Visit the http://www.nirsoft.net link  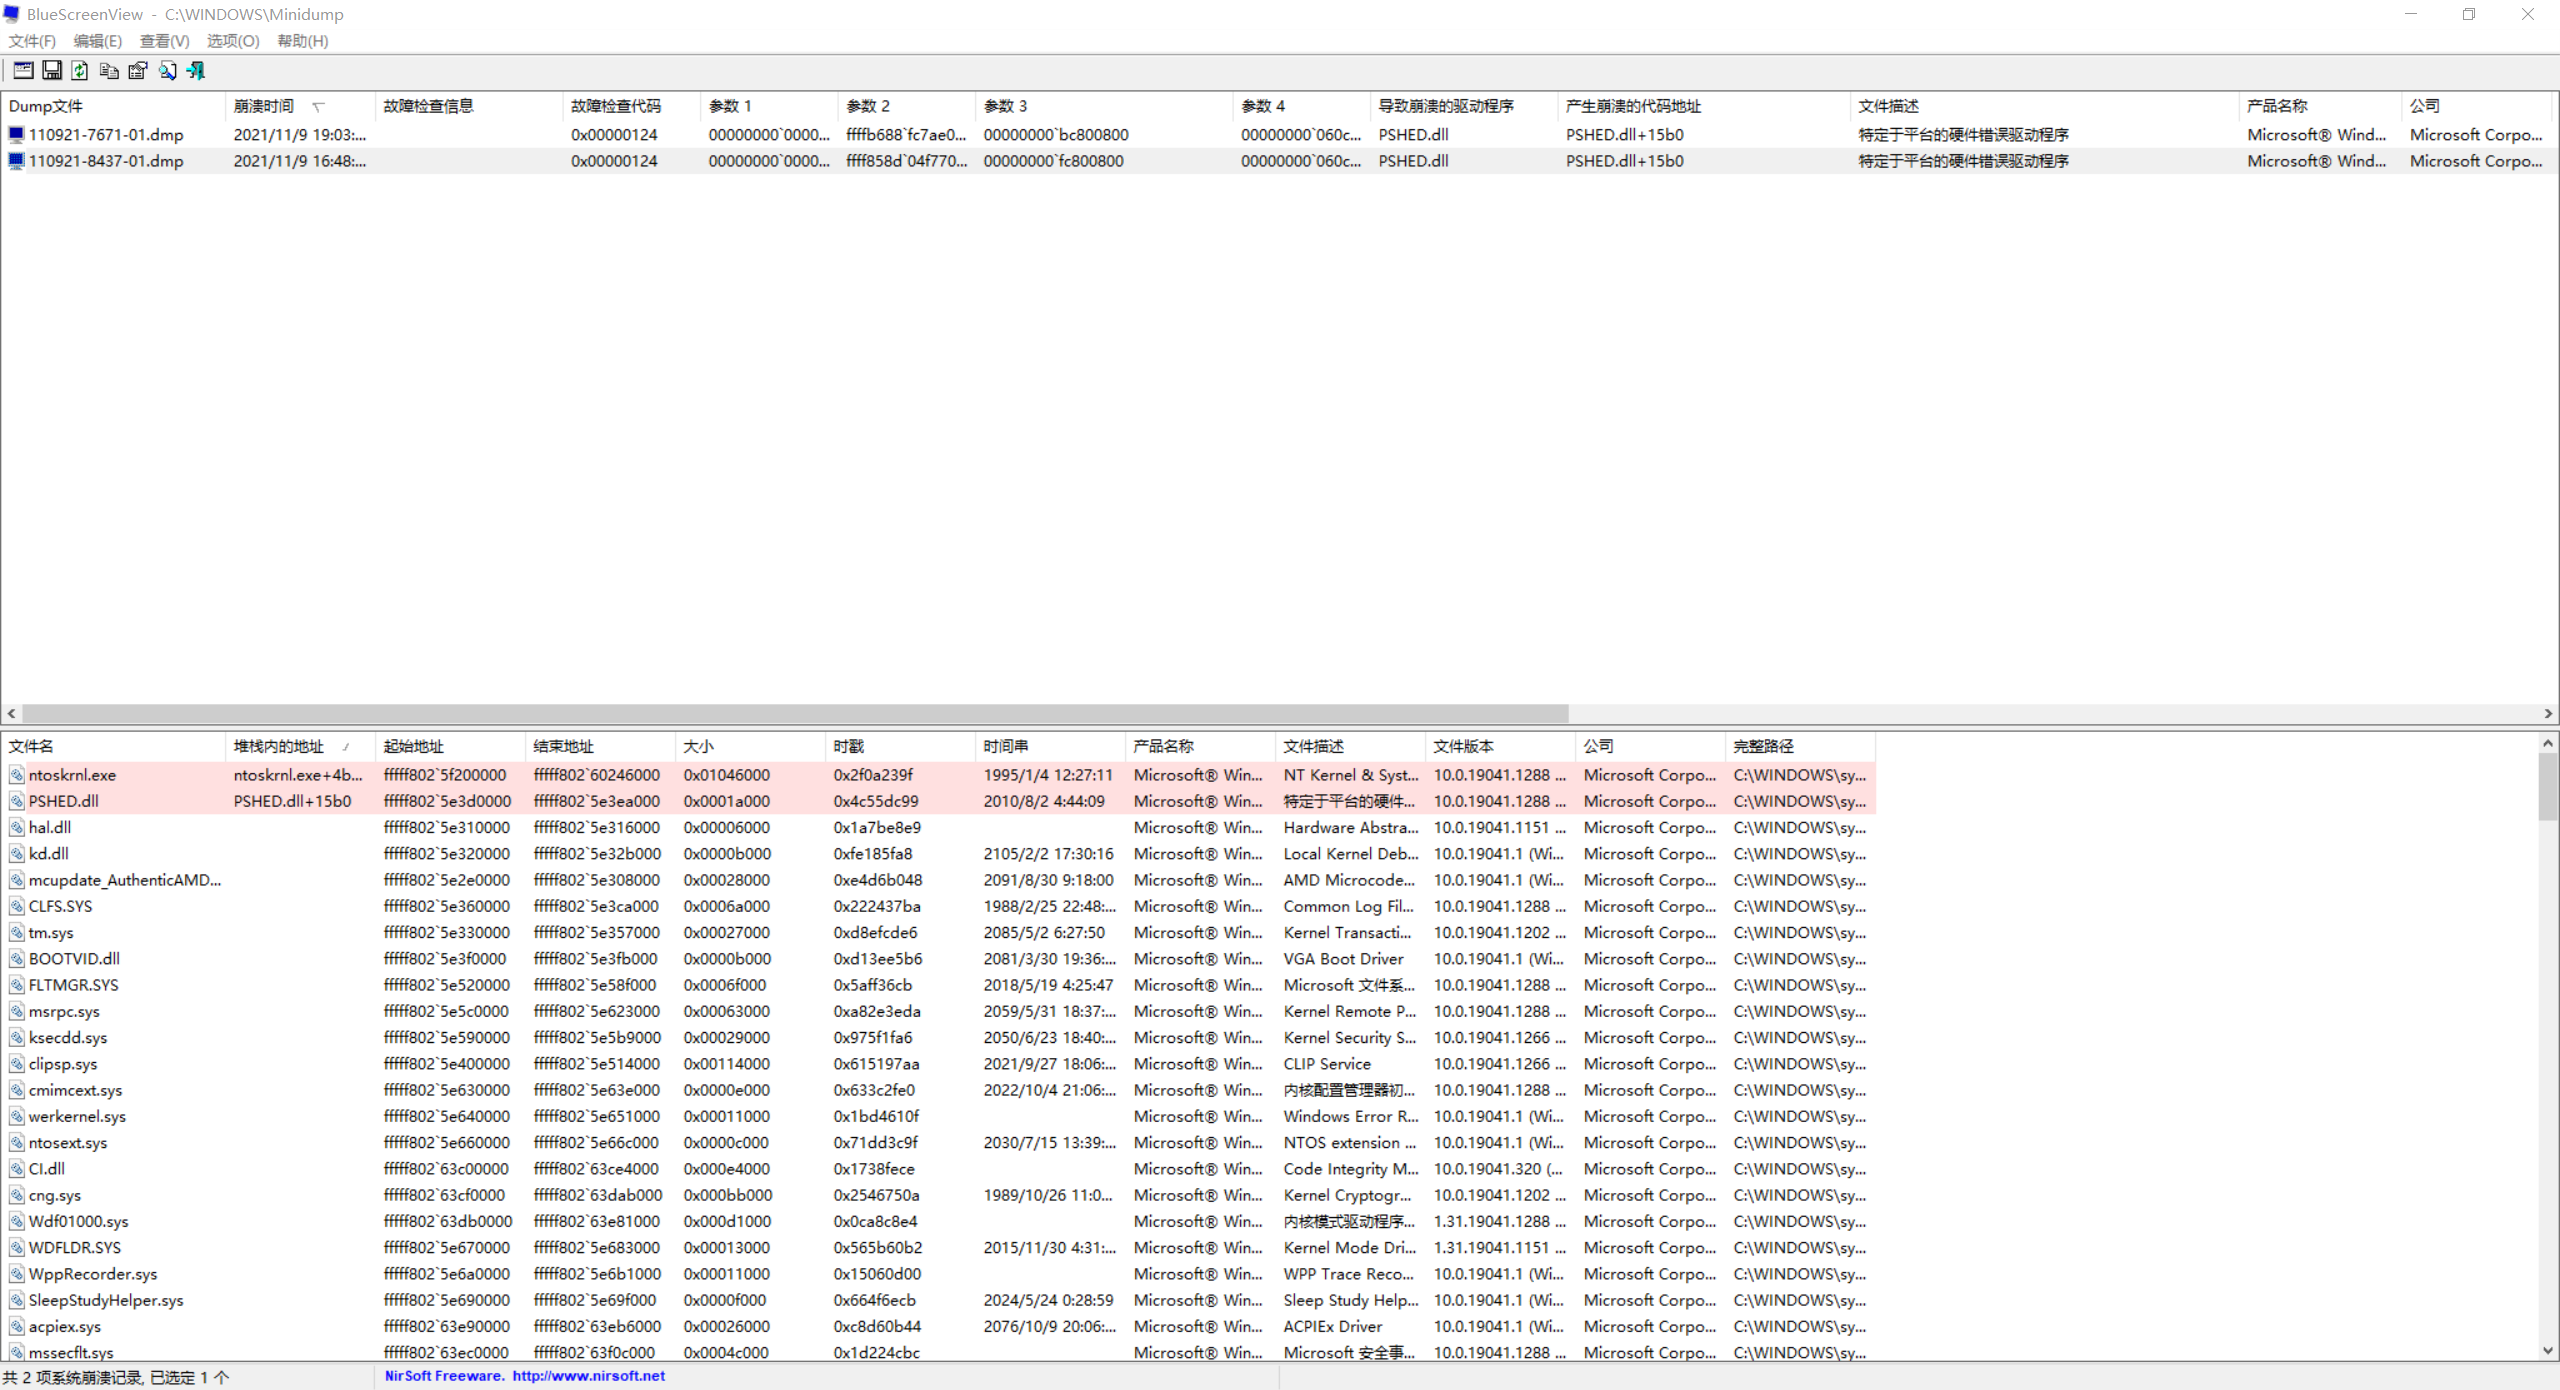pos(588,1376)
